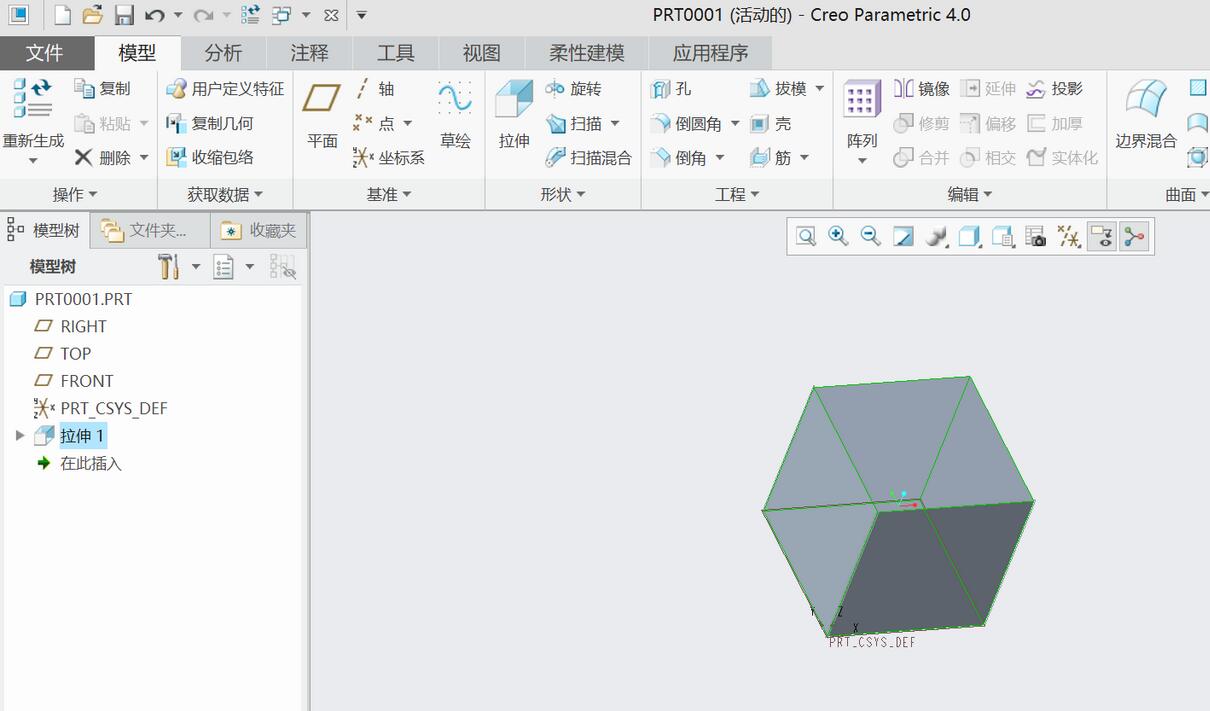
Task: Select the TOP datum plane in model tree
Action: pos(75,353)
